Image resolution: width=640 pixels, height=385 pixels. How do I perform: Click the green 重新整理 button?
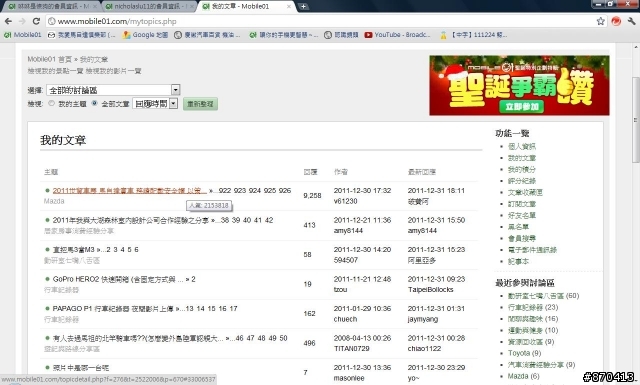coord(200,104)
